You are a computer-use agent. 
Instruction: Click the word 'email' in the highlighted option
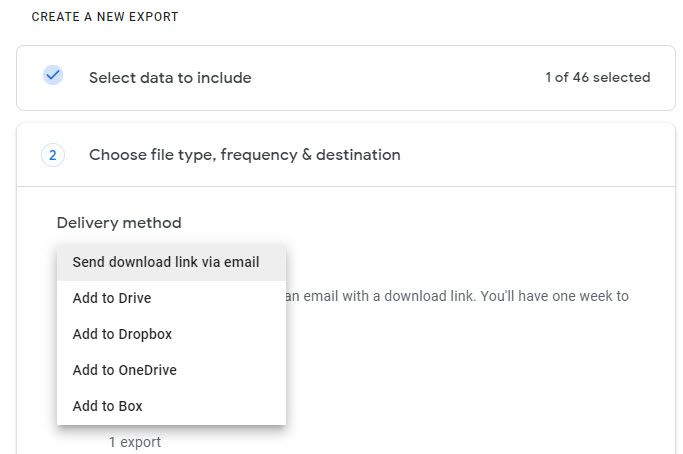click(x=240, y=262)
